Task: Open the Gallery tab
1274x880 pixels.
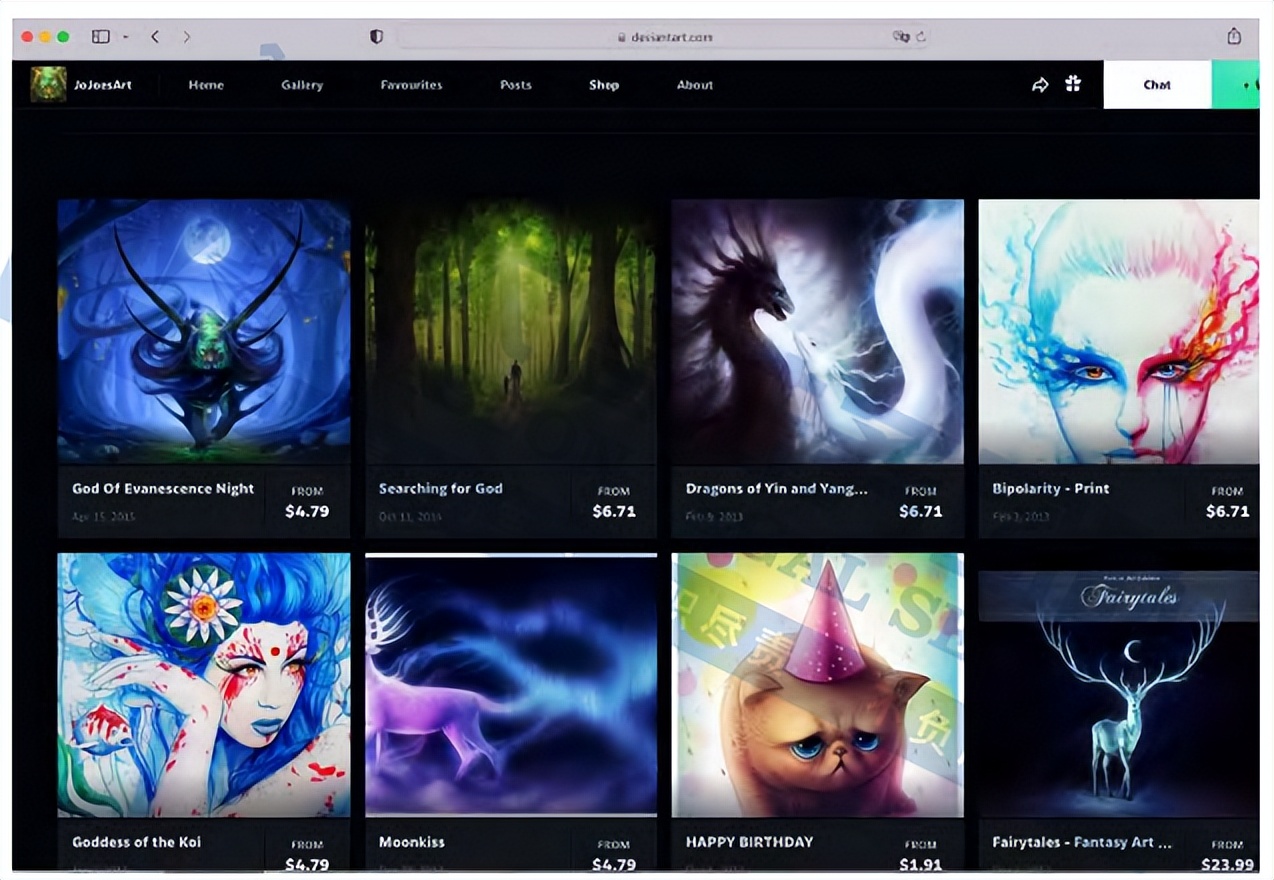Action: (x=302, y=85)
